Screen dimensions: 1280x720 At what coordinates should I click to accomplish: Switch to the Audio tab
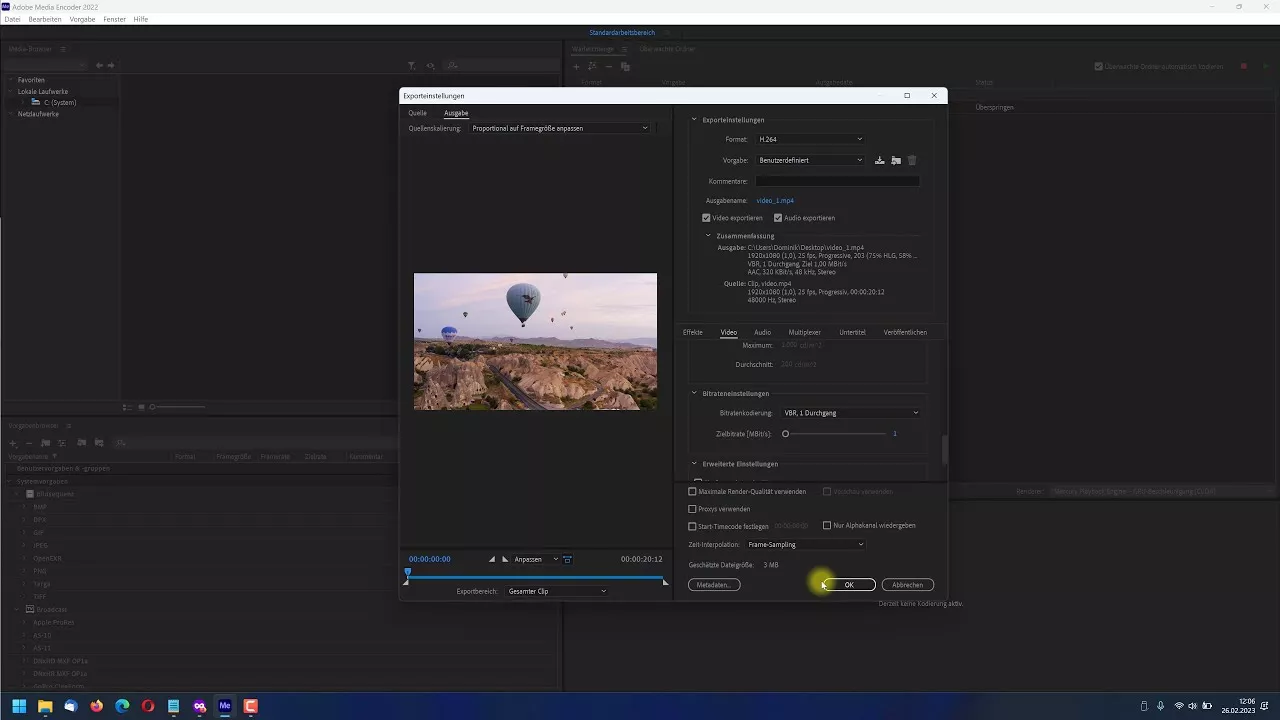click(x=762, y=332)
